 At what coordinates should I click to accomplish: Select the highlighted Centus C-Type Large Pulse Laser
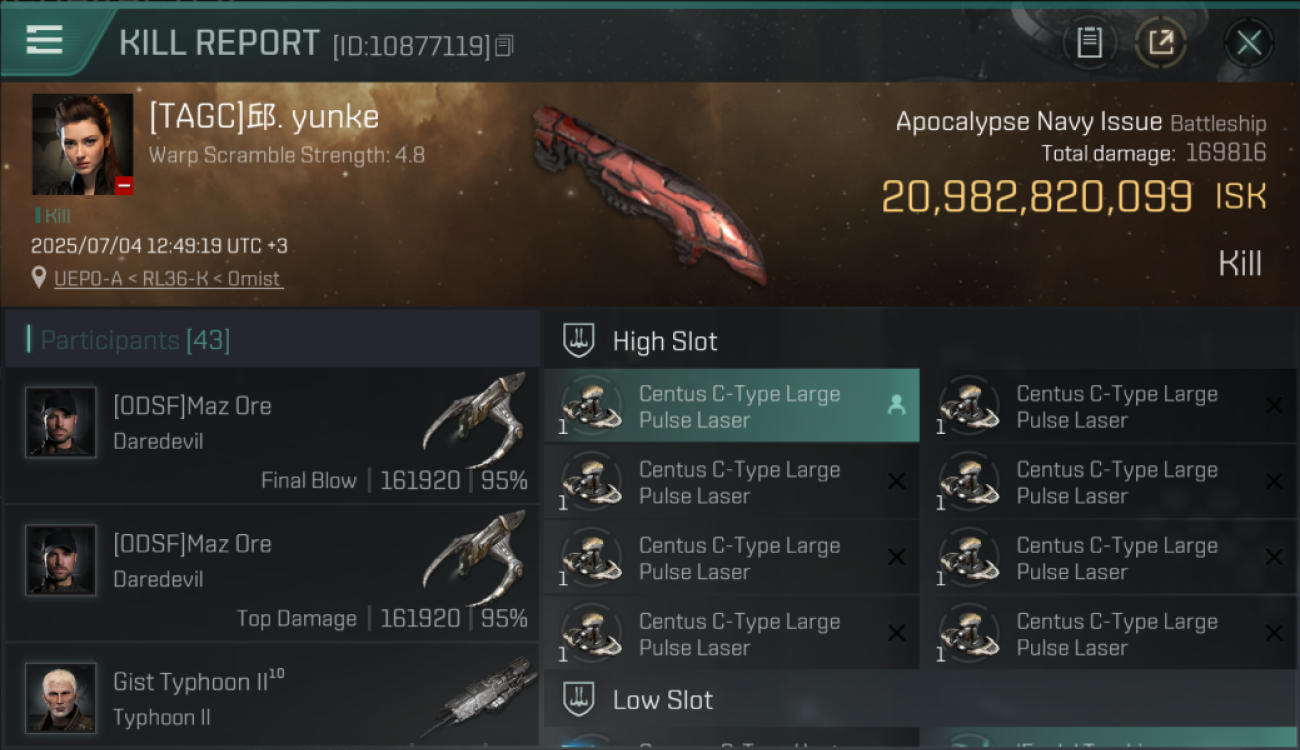[x=731, y=406]
